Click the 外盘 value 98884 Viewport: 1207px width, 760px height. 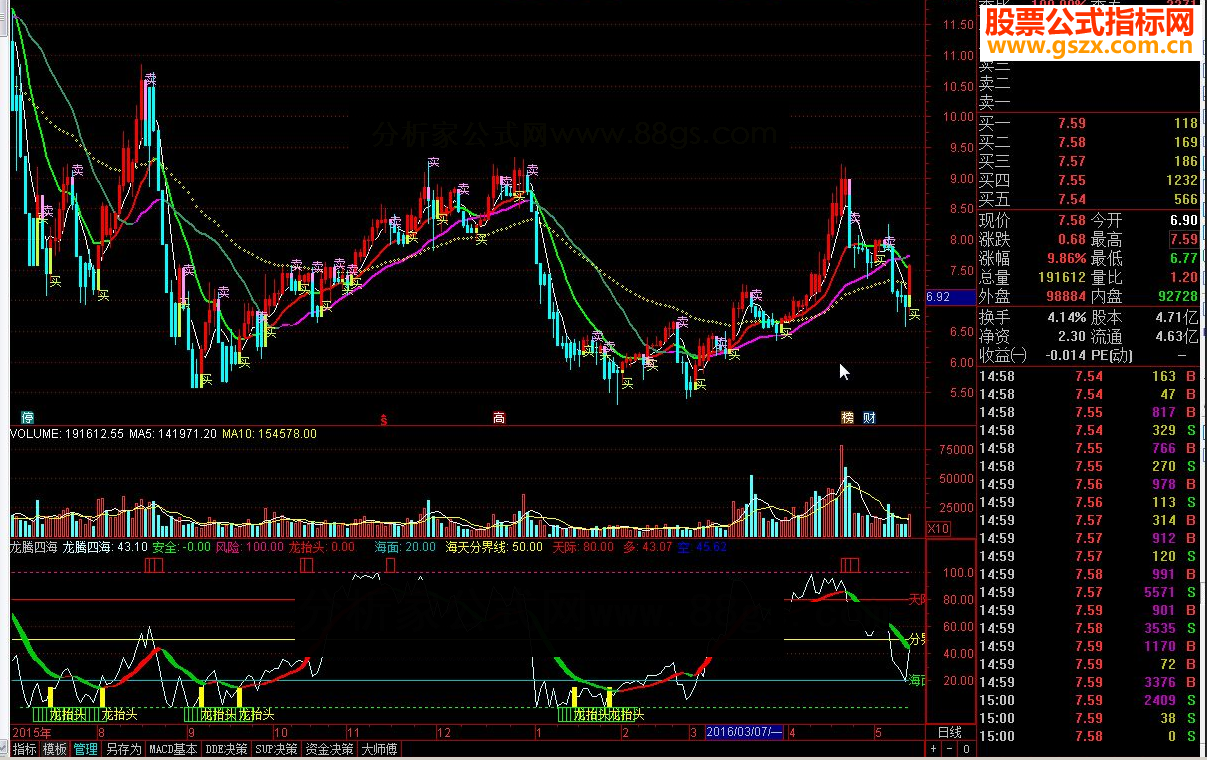pos(1066,296)
